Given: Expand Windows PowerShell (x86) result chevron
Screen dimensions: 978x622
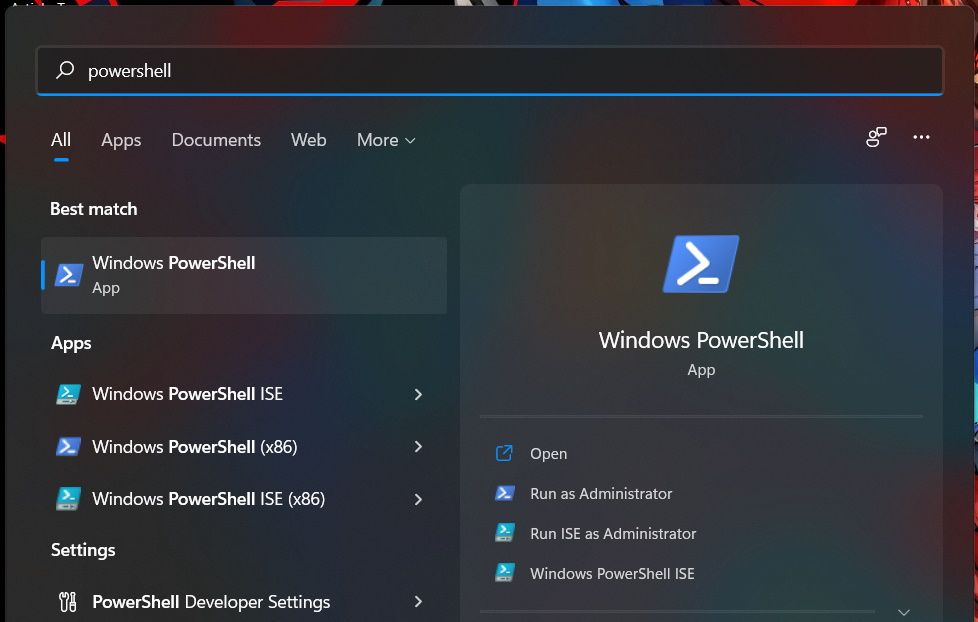Looking at the screenshot, I should point(418,446).
